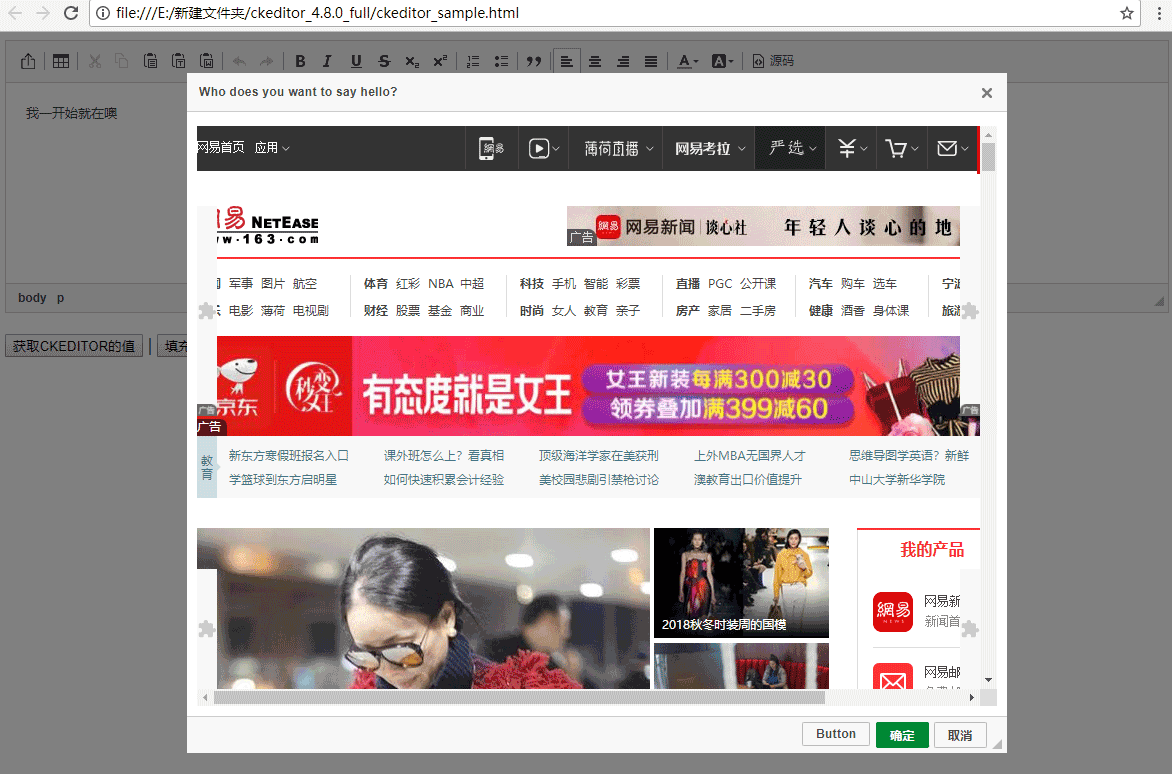Image resolution: width=1172 pixels, height=774 pixels.
Task: Open the 有态度就是女王 JD banner
Action: (x=588, y=386)
